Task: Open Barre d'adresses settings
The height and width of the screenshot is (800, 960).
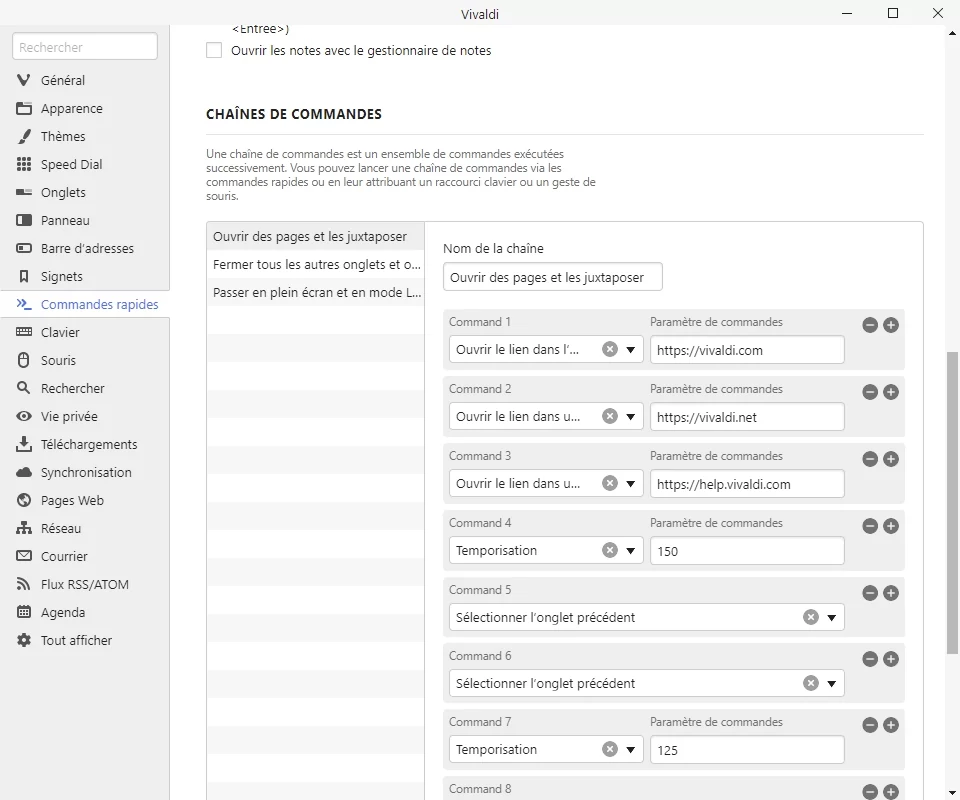Action: point(84,249)
